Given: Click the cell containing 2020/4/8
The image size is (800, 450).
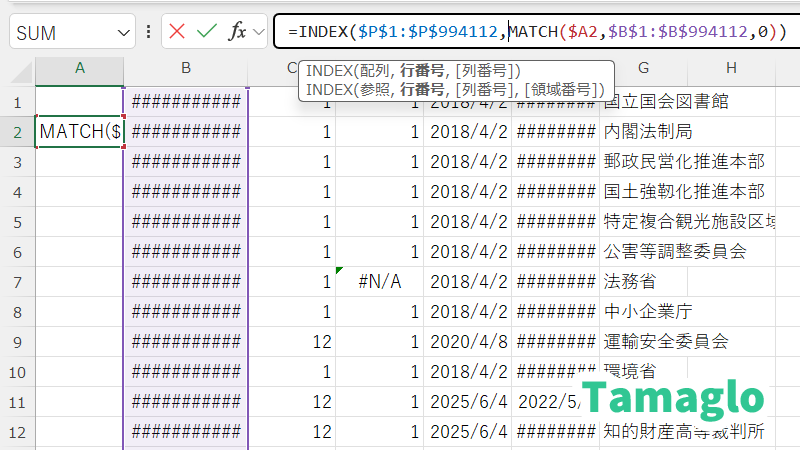Looking at the screenshot, I should pos(467,342).
